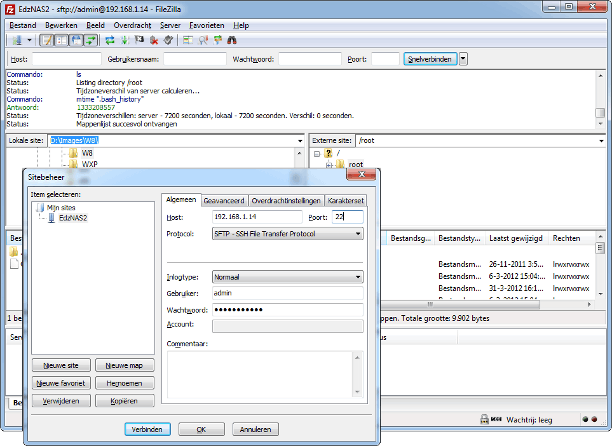Open the Protocol dropdown
The image size is (612, 446).
288,234
